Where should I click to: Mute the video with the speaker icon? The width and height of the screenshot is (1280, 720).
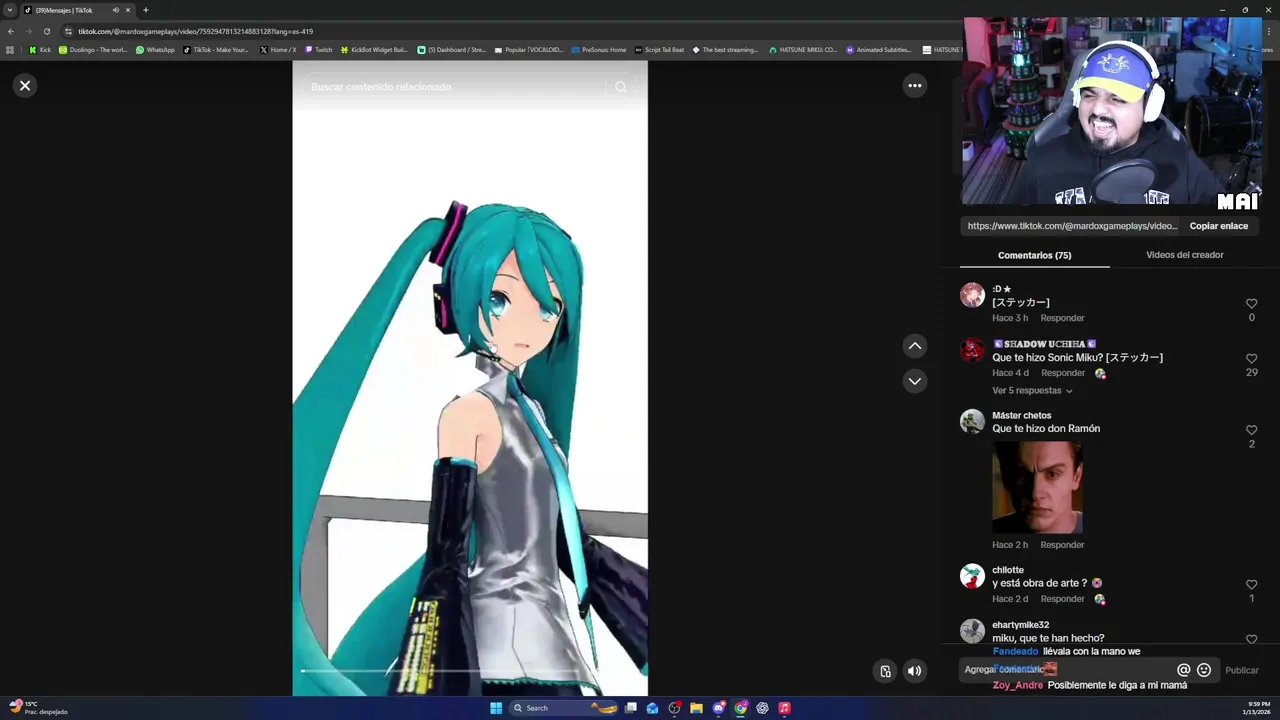(x=914, y=671)
